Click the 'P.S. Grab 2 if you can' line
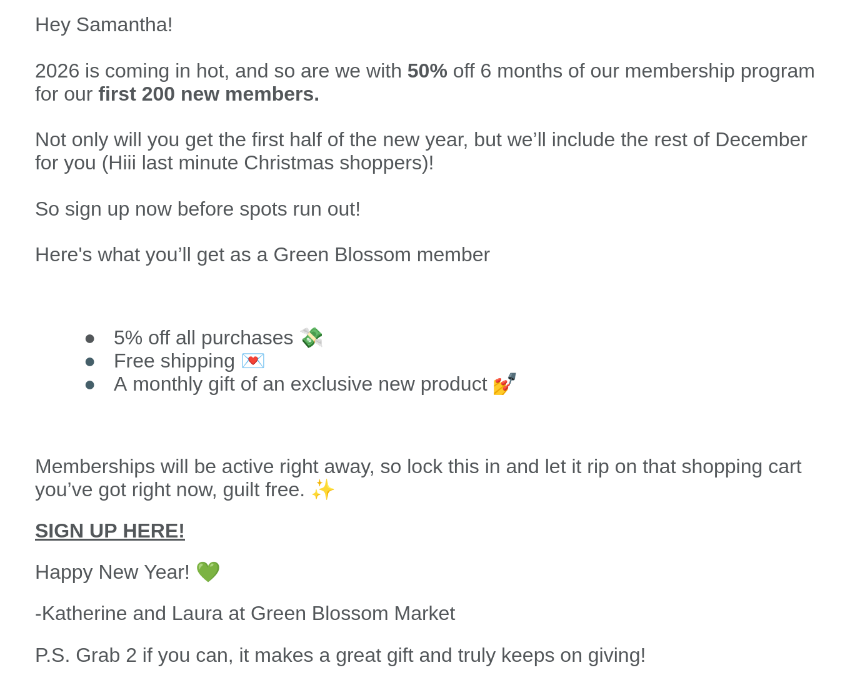The height and width of the screenshot is (691, 861). pyautogui.click(x=340, y=655)
